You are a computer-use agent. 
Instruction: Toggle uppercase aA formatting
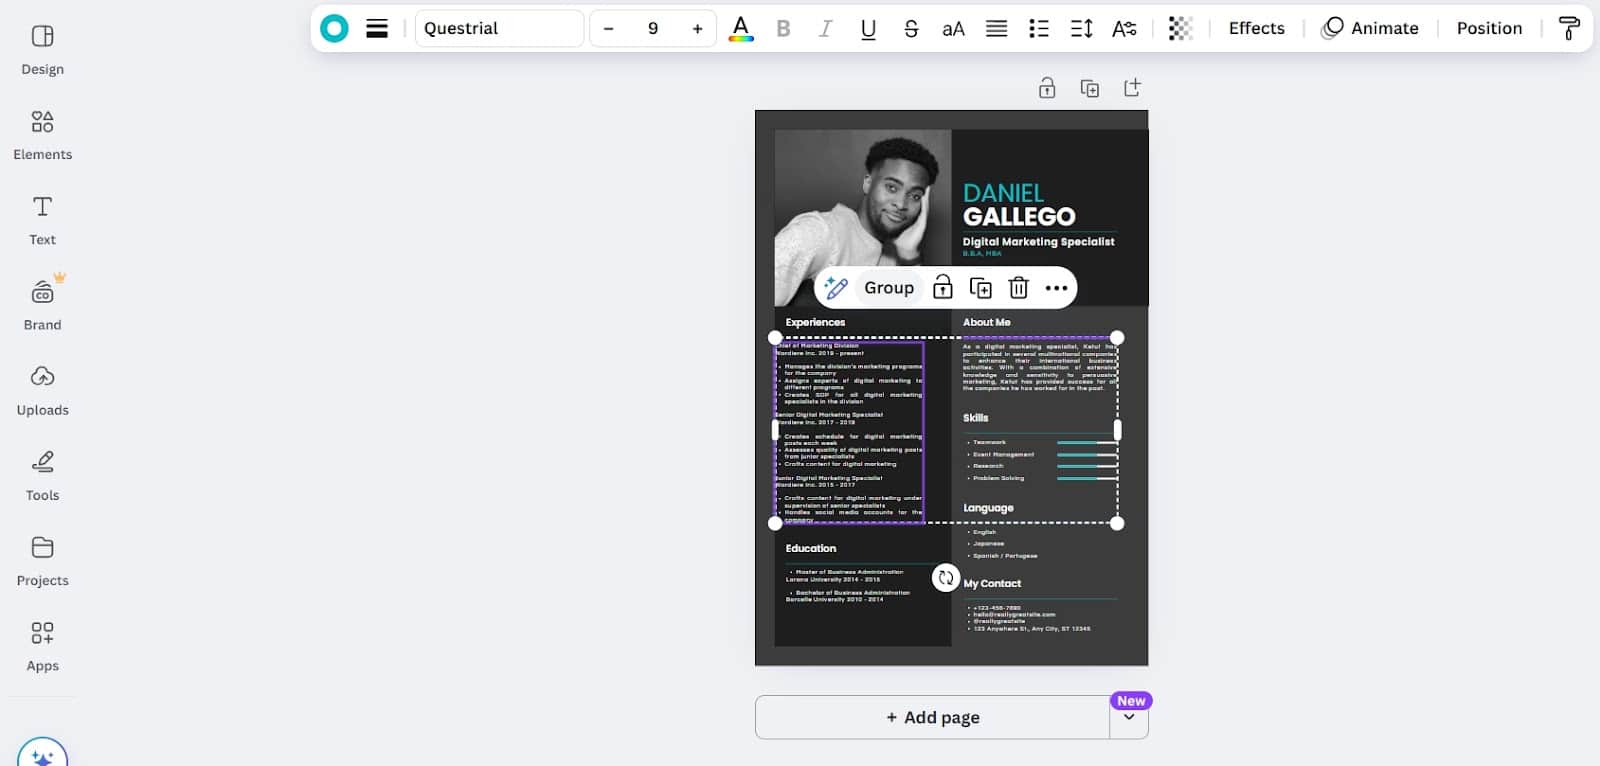[x=953, y=28]
